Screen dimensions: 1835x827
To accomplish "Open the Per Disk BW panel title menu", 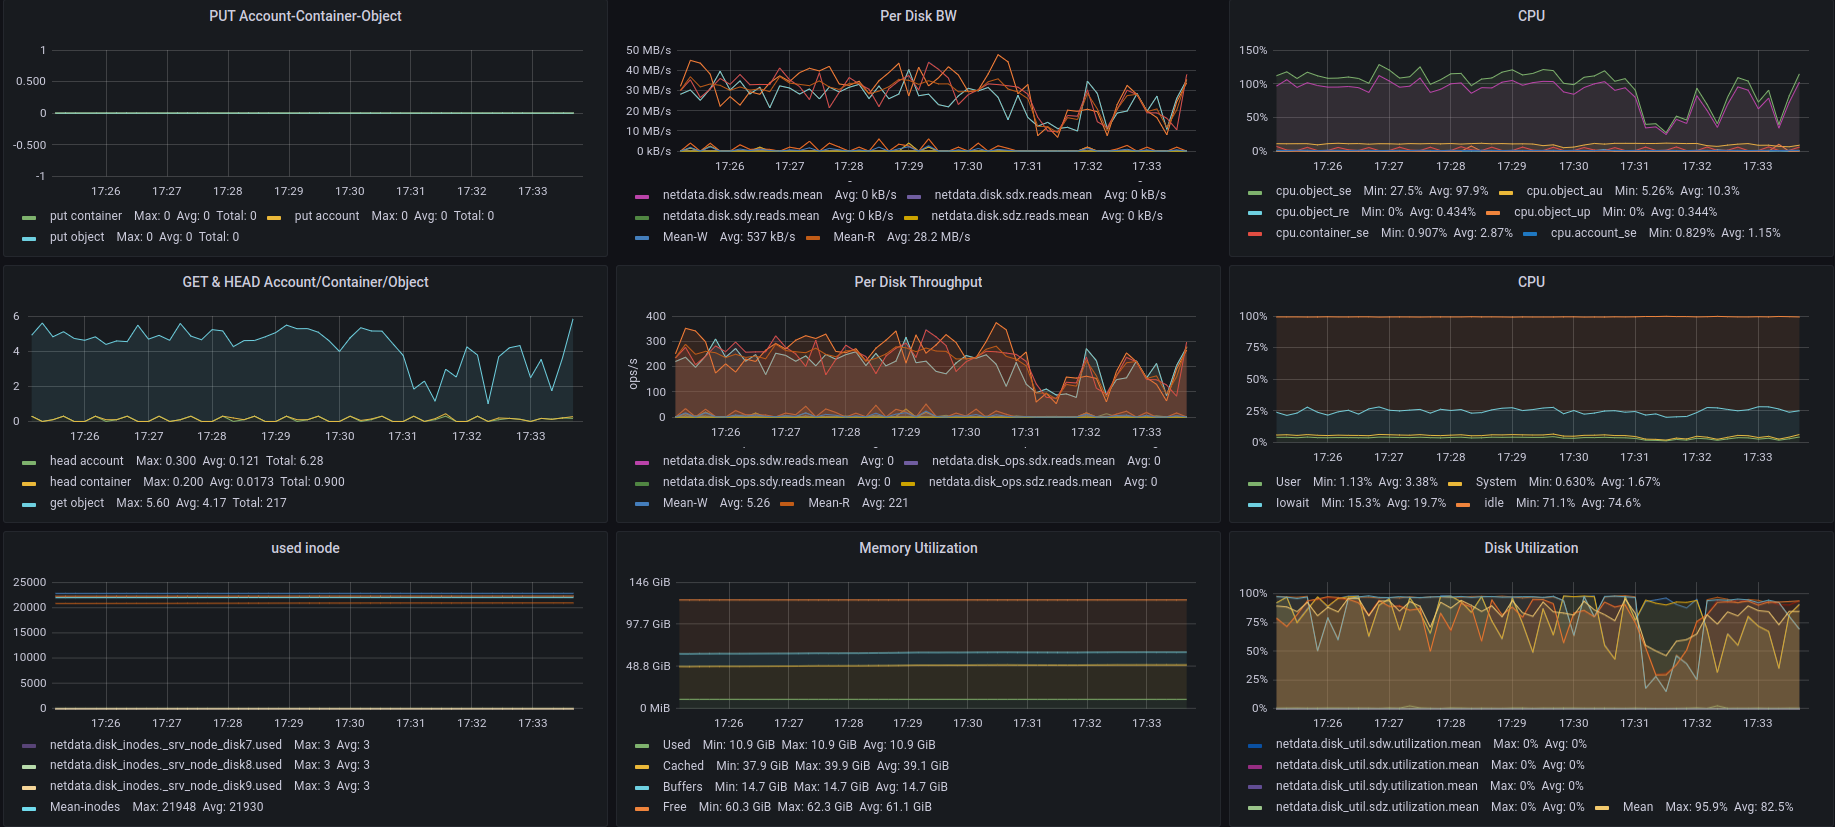I will pos(917,16).
